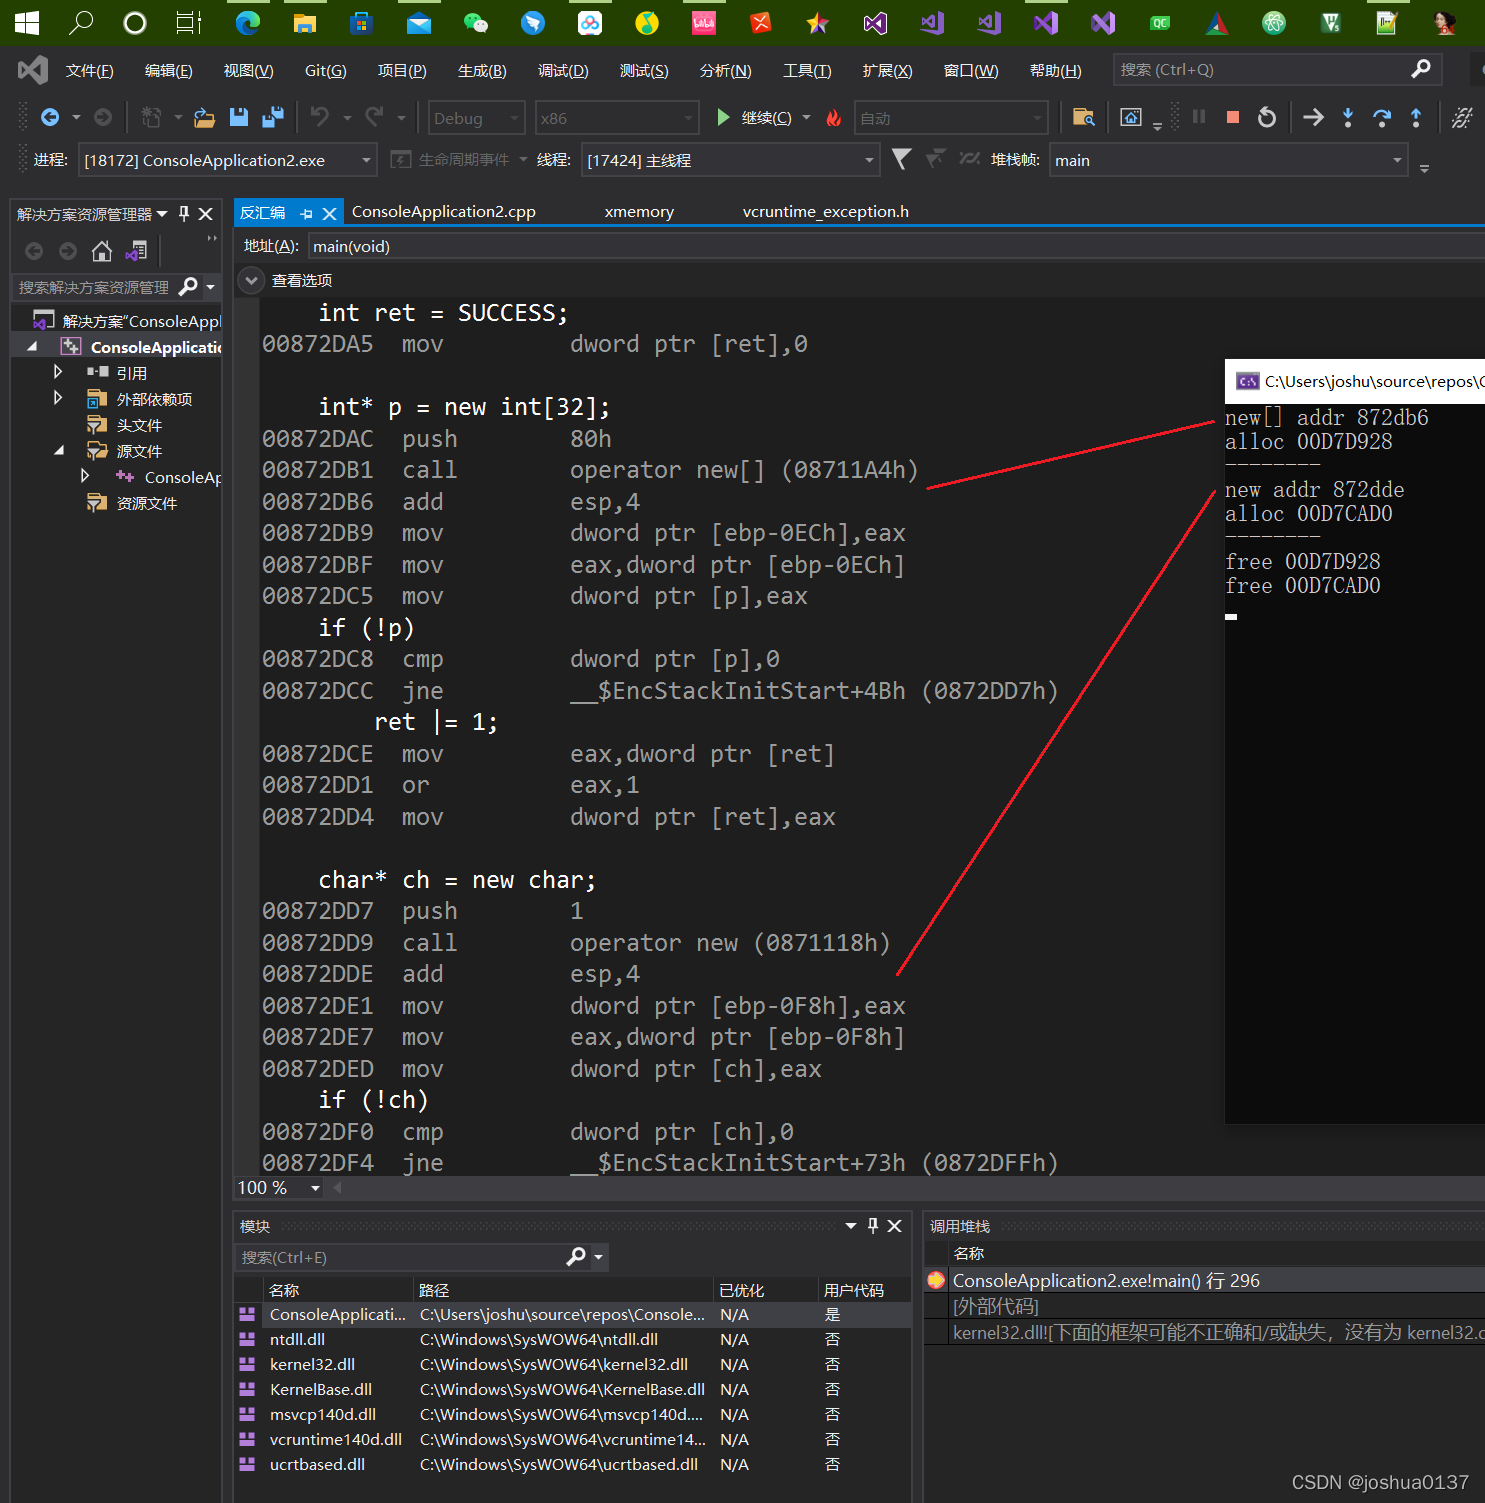
Task: Collapse the Source Files tree node
Action: pyautogui.click(x=58, y=451)
